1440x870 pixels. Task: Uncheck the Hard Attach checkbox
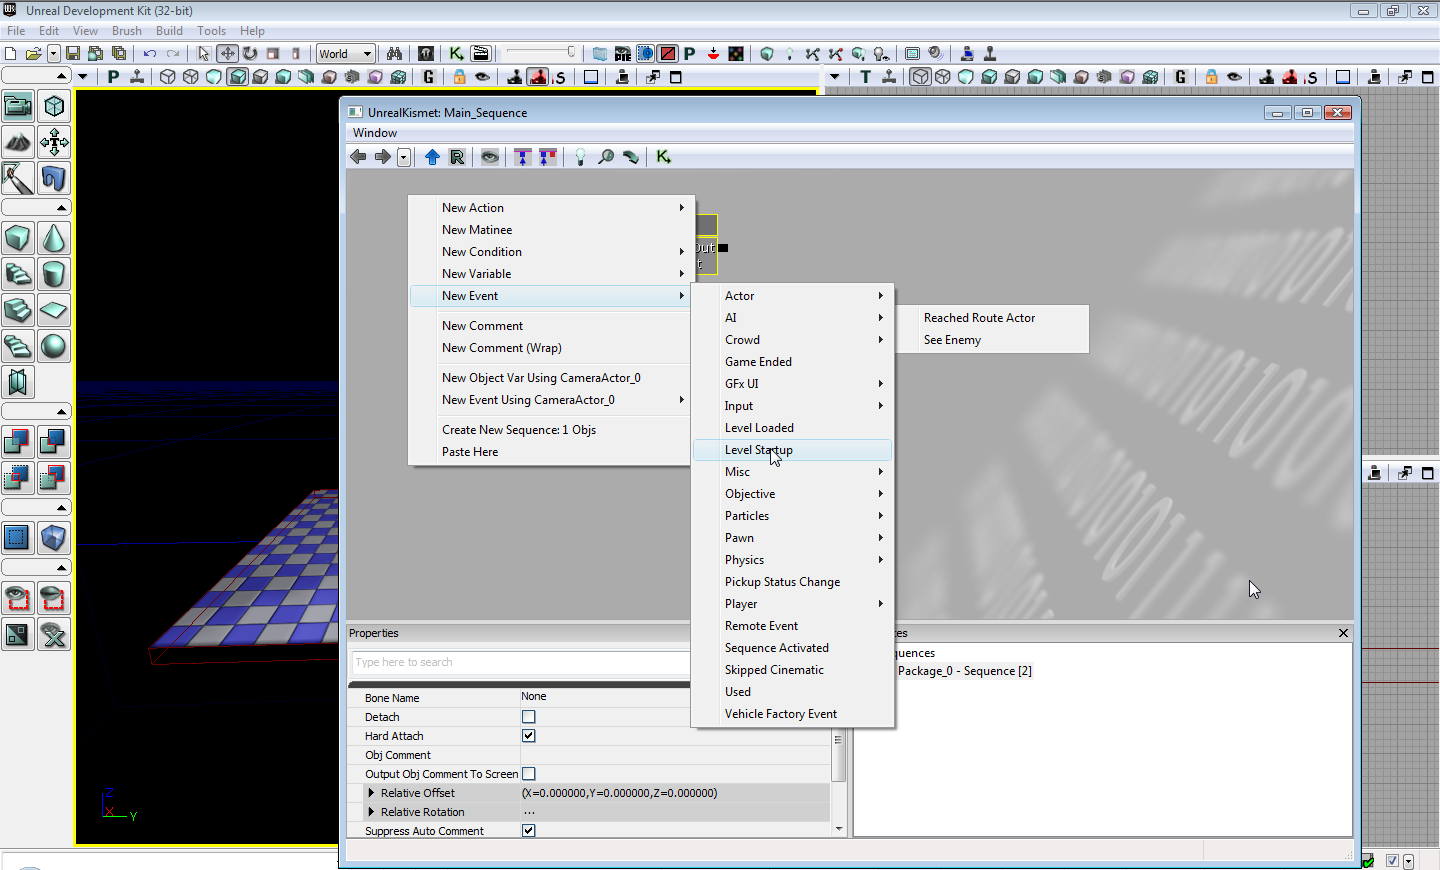tap(529, 736)
